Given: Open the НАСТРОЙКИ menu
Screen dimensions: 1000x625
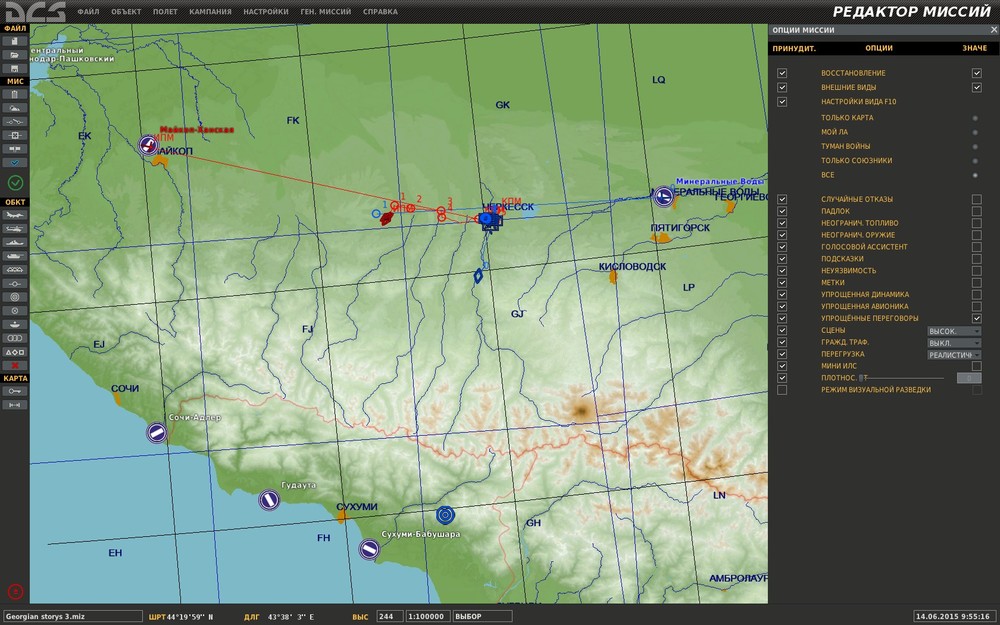Looking at the screenshot, I should [265, 12].
